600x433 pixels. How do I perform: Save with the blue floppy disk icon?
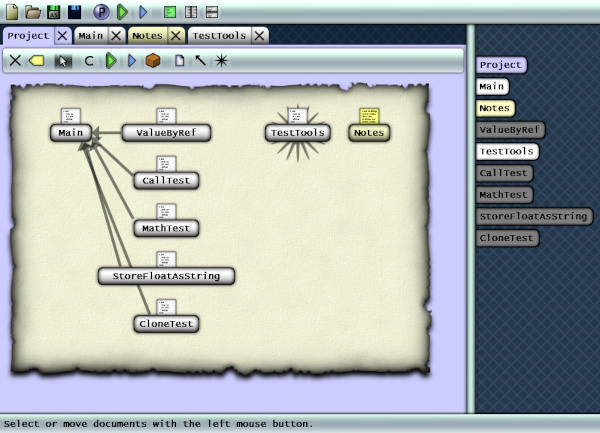(74, 12)
